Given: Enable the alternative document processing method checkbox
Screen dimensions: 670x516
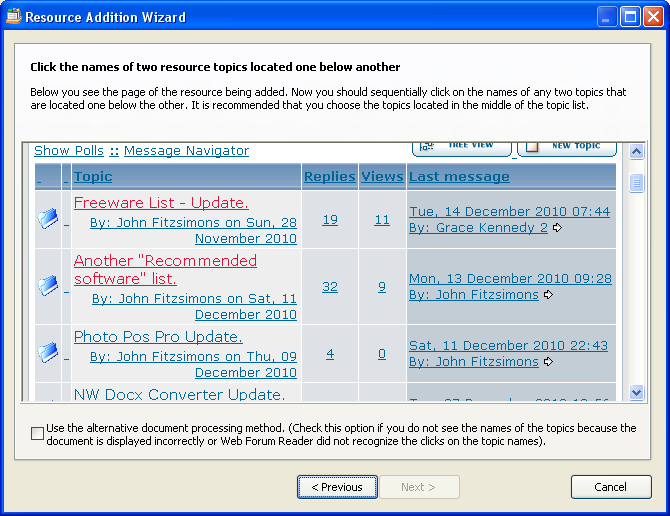Looking at the screenshot, I should [38, 434].
